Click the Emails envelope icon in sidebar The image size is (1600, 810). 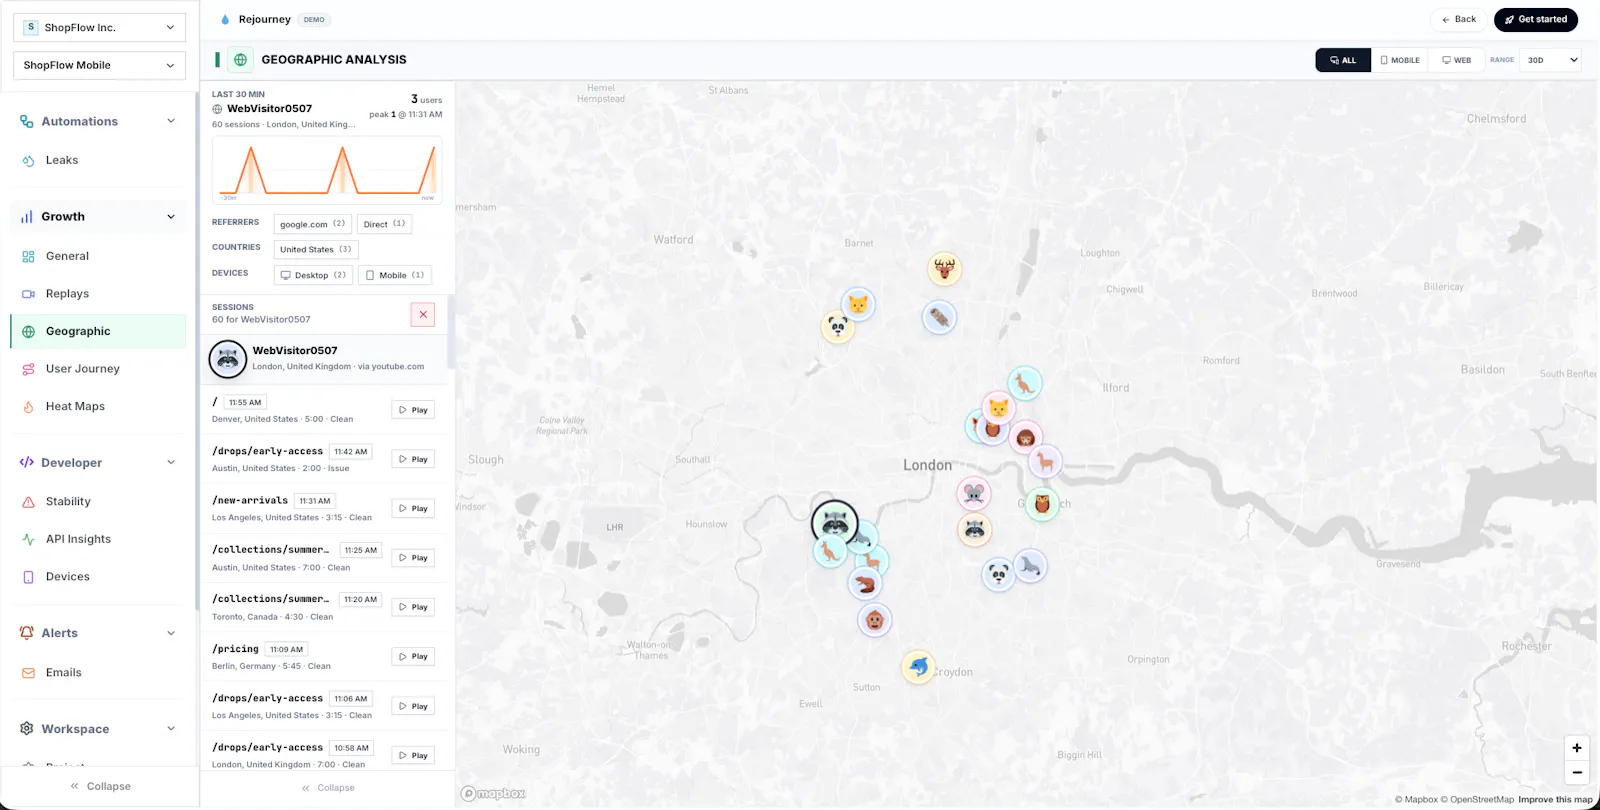28,673
